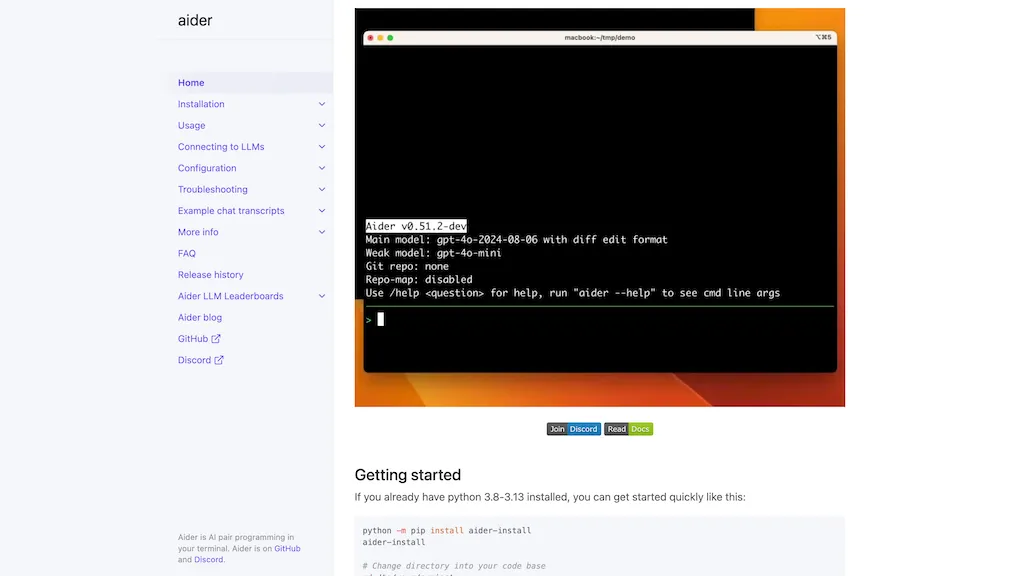Screen dimensions: 1024x576
Task: Open Example chat transcripts page
Action: pyautogui.click(x=231, y=211)
